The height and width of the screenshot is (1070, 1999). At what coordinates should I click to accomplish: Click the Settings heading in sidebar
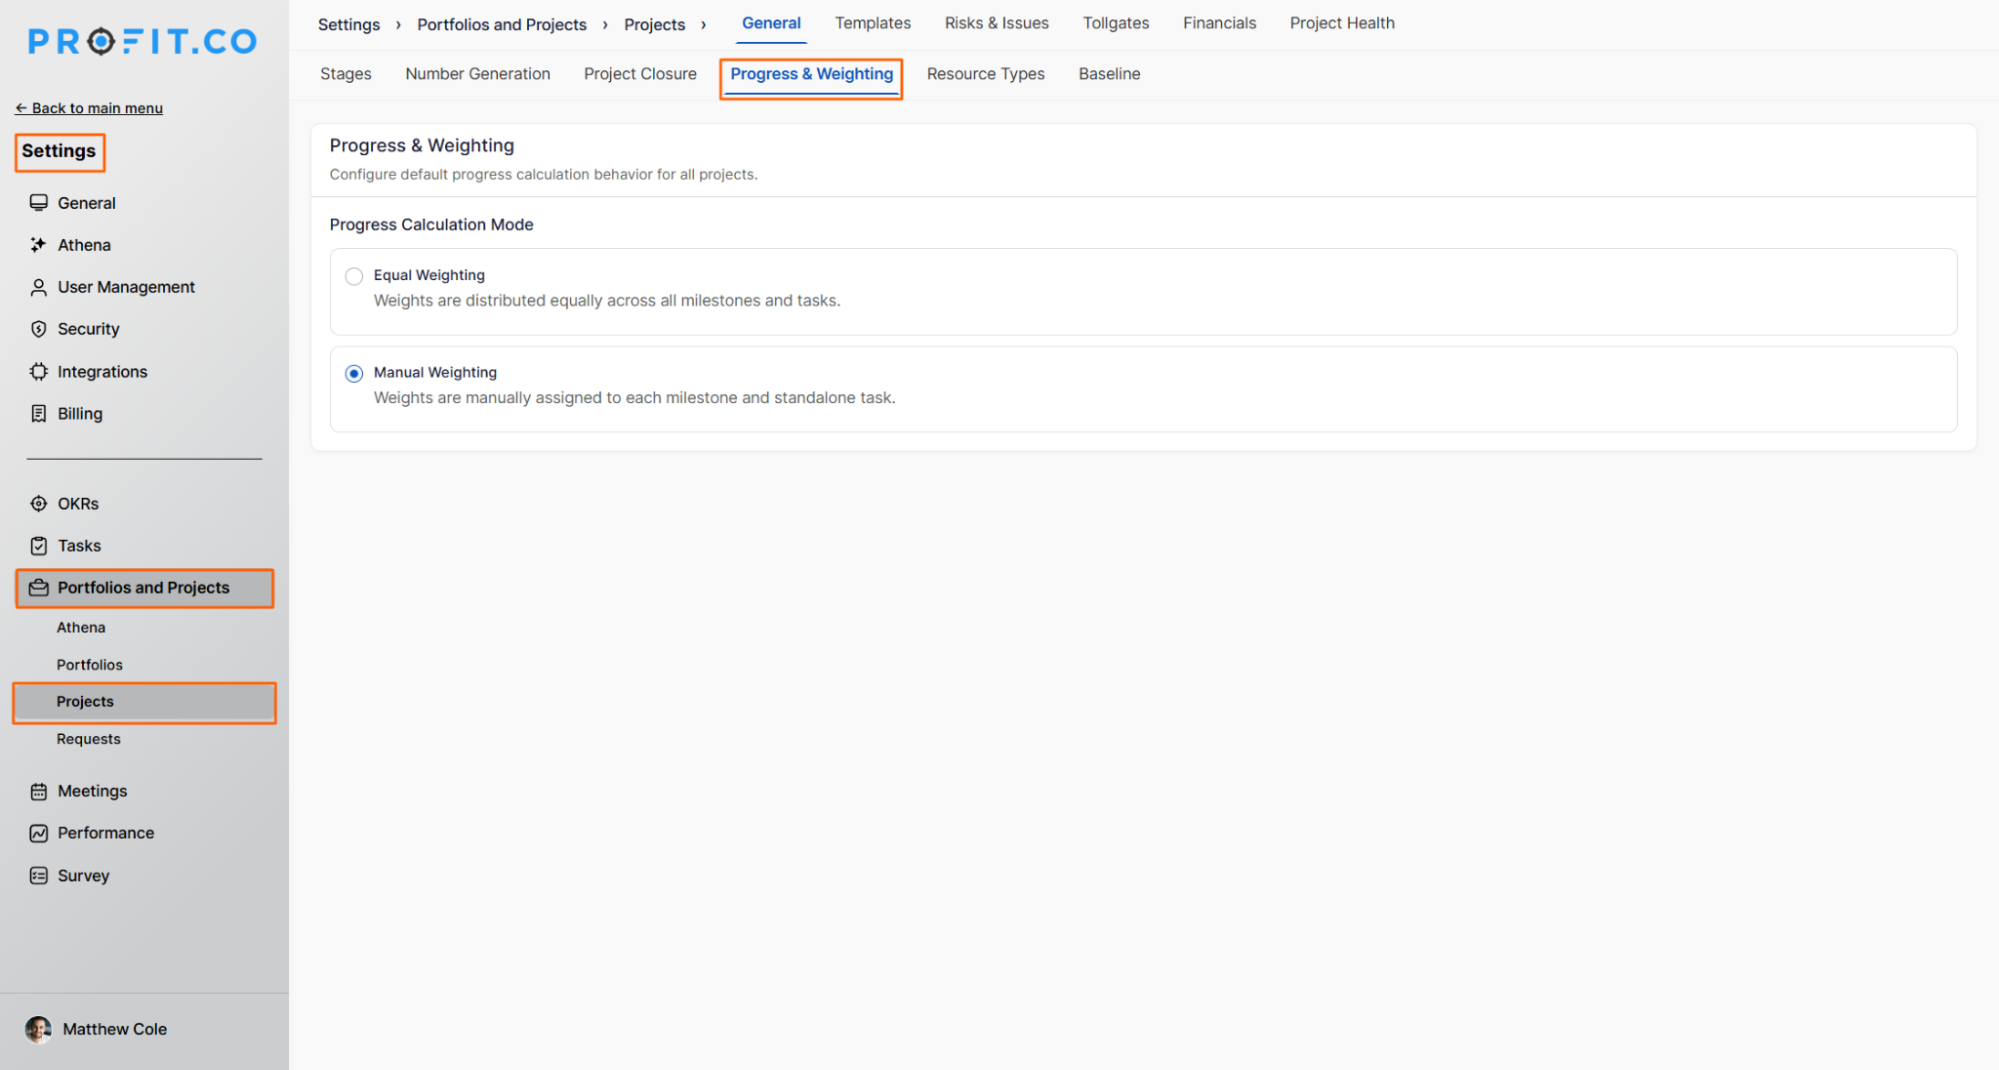click(x=59, y=151)
